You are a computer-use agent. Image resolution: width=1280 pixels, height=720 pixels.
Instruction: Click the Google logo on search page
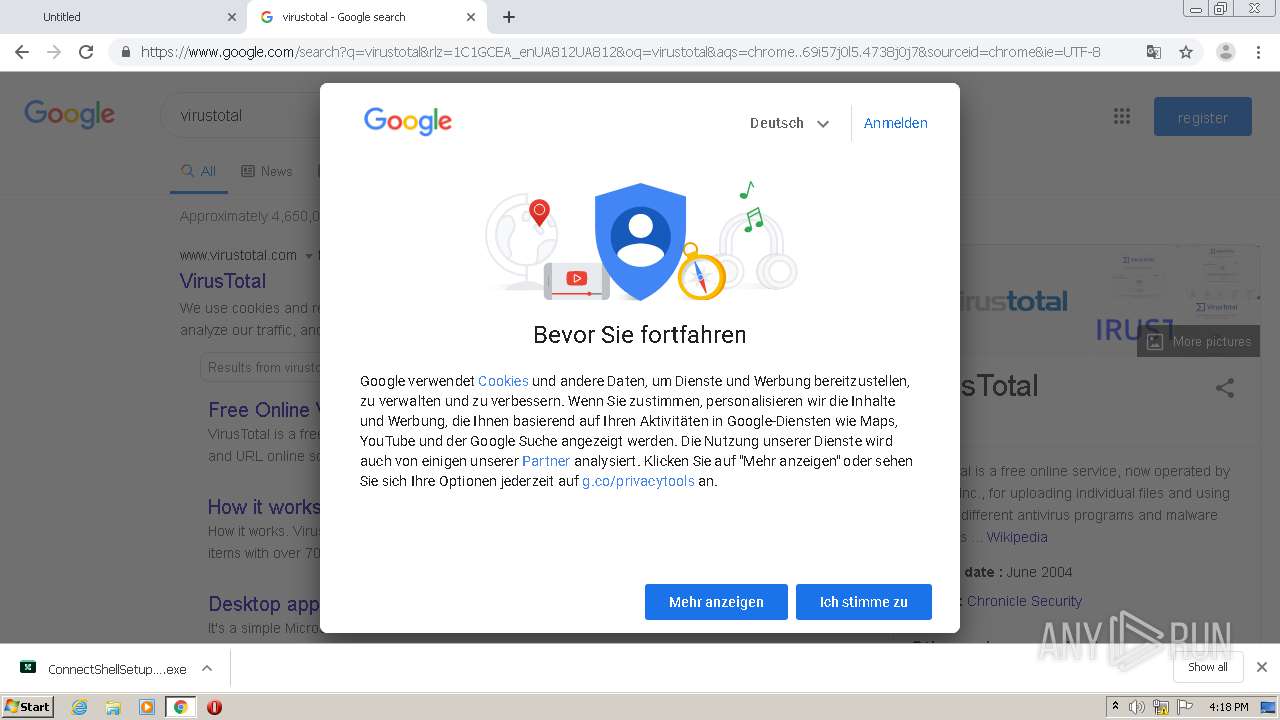pyautogui.click(x=69, y=114)
